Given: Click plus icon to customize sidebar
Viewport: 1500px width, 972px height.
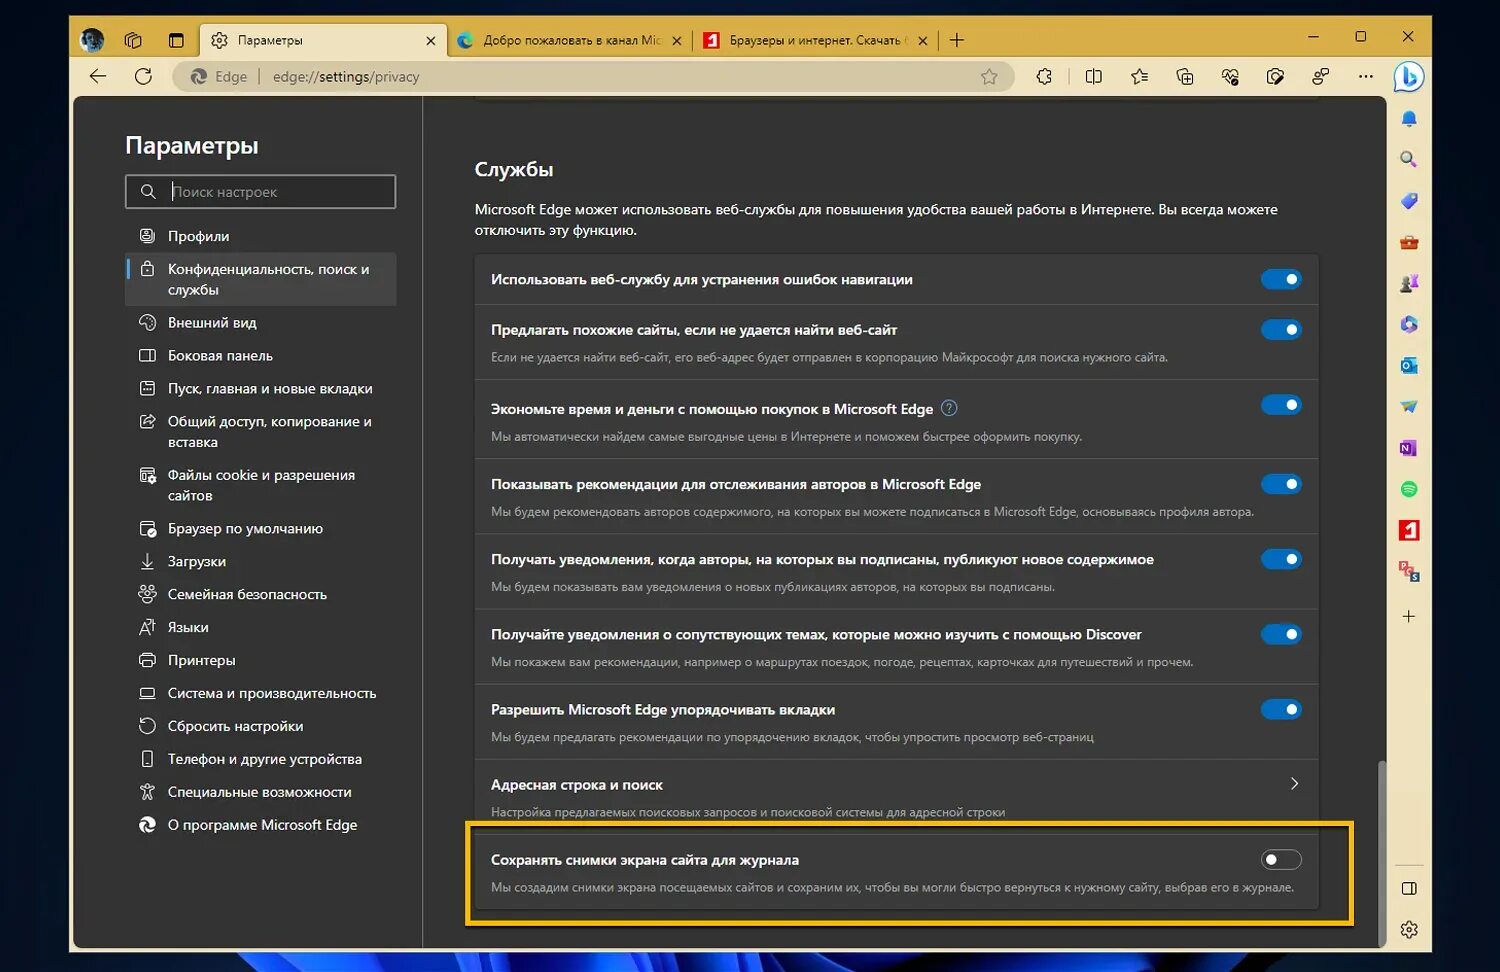Looking at the screenshot, I should (1409, 616).
